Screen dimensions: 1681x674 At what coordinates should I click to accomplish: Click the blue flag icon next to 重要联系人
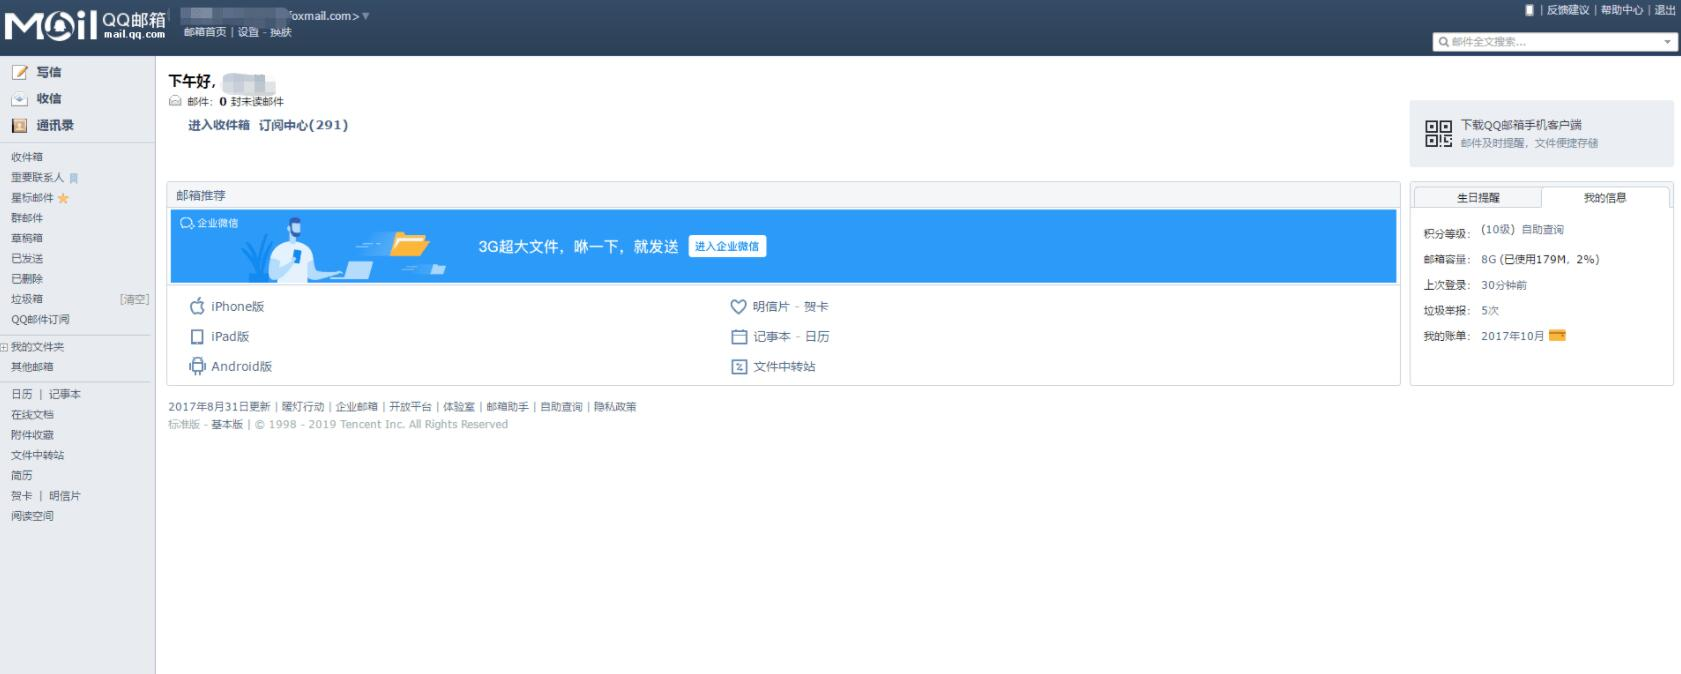click(x=74, y=178)
